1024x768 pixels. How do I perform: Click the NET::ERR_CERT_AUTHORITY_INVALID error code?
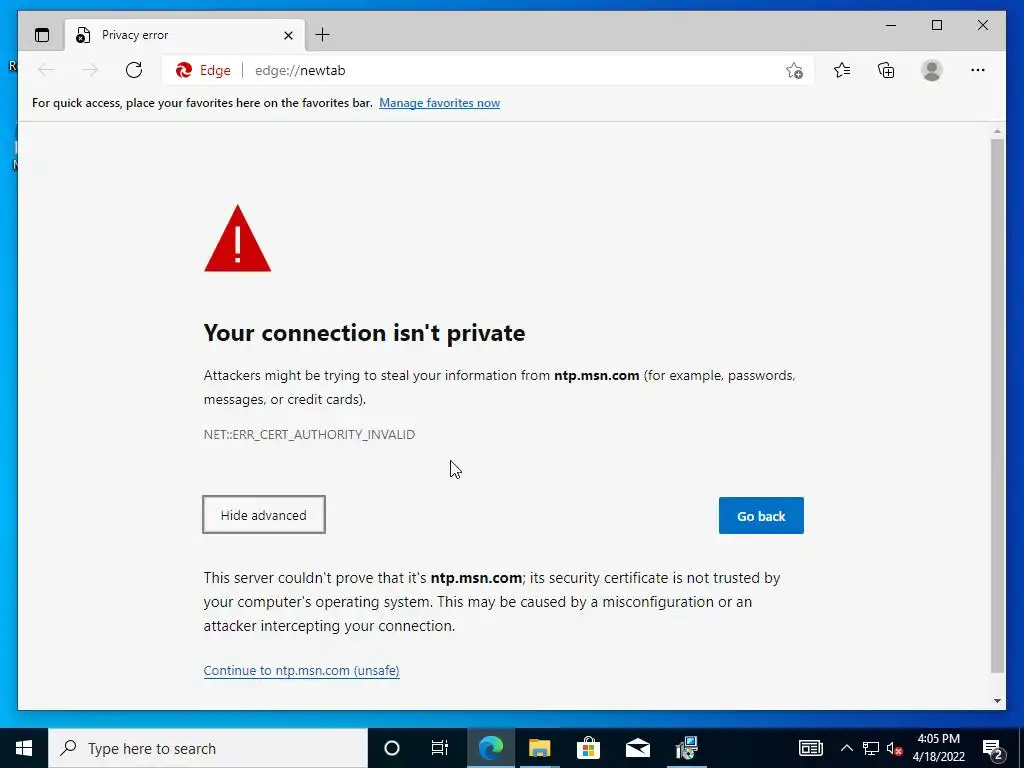309,435
